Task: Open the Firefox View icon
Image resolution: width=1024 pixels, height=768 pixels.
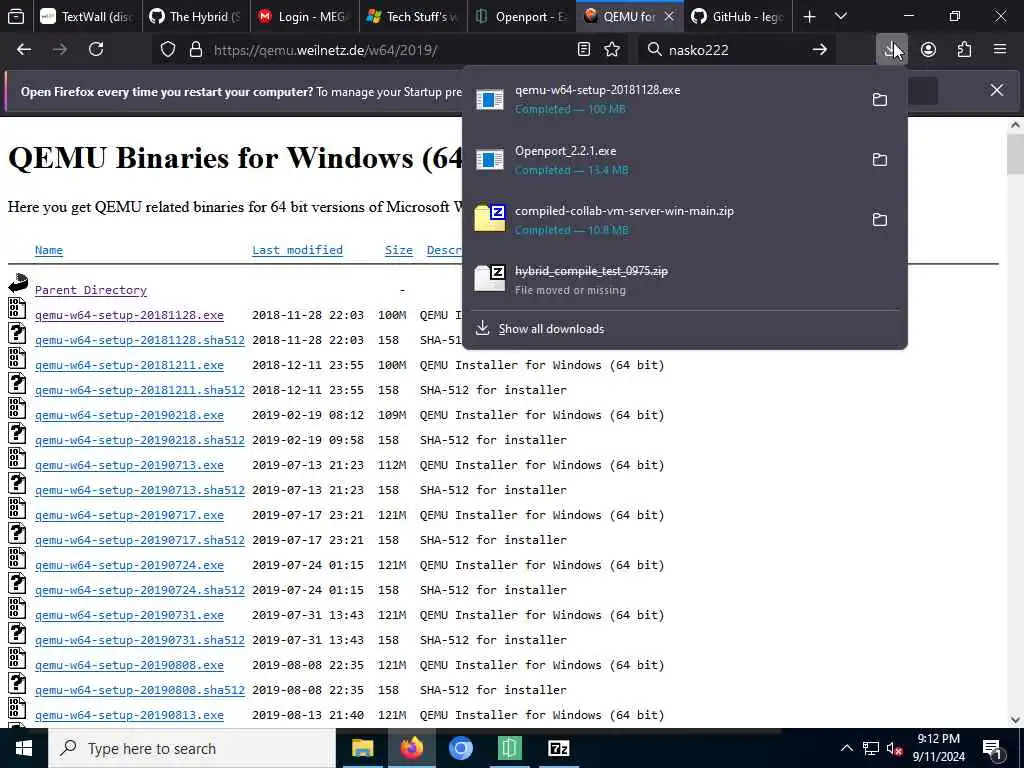Action: [16, 17]
